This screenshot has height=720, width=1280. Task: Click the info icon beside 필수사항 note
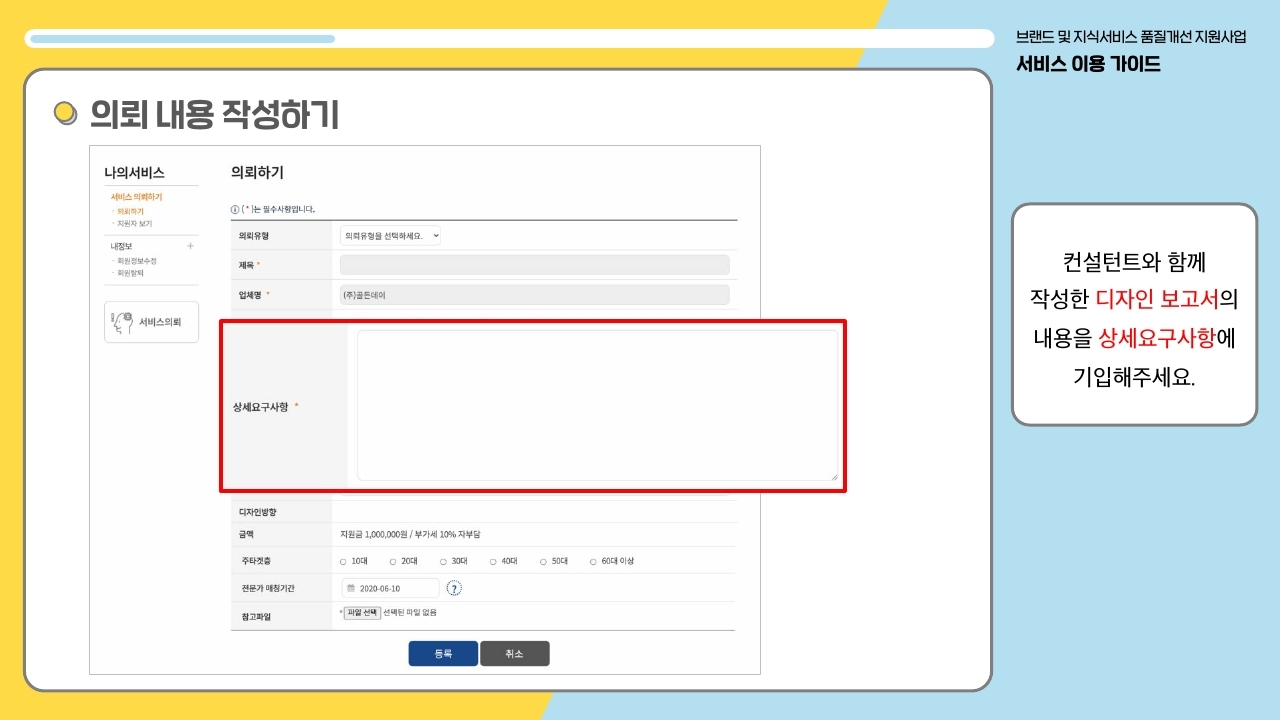(235, 210)
